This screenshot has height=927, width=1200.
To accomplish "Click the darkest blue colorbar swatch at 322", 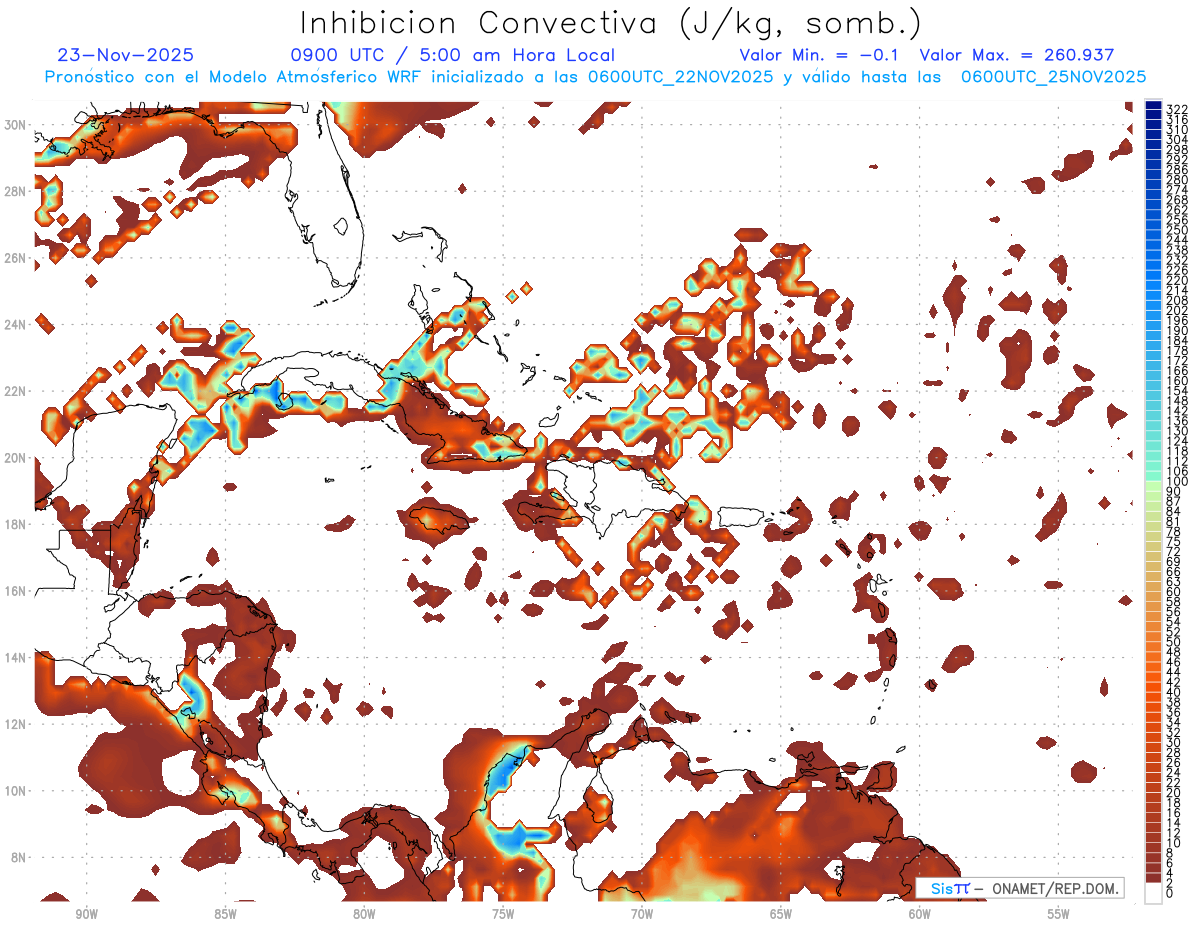I will (x=1153, y=105).
